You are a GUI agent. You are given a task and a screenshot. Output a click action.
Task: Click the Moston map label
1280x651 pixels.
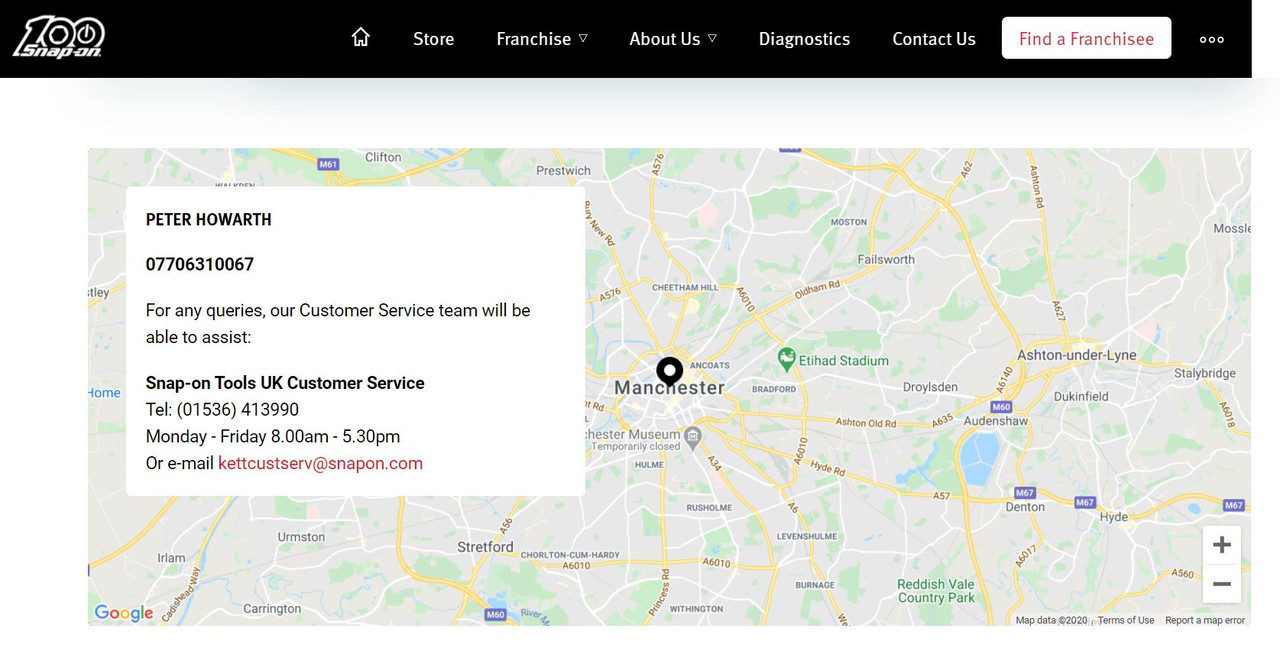tap(849, 222)
